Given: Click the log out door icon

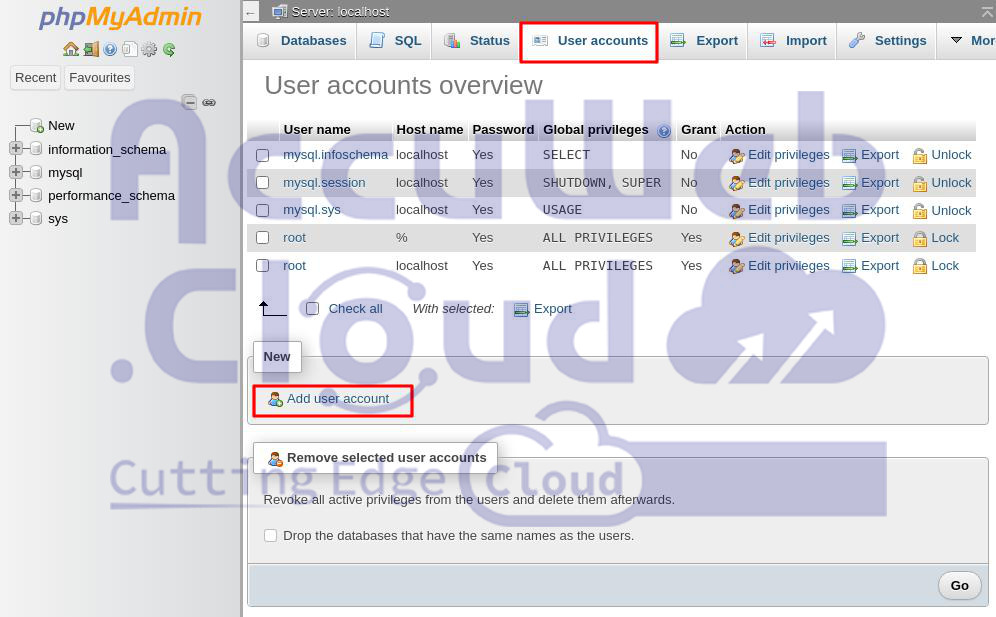Looking at the screenshot, I should [x=91, y=50].
